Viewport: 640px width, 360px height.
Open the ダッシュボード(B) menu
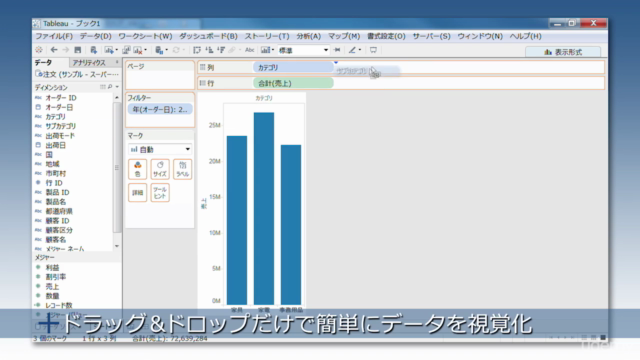[208, 36]
